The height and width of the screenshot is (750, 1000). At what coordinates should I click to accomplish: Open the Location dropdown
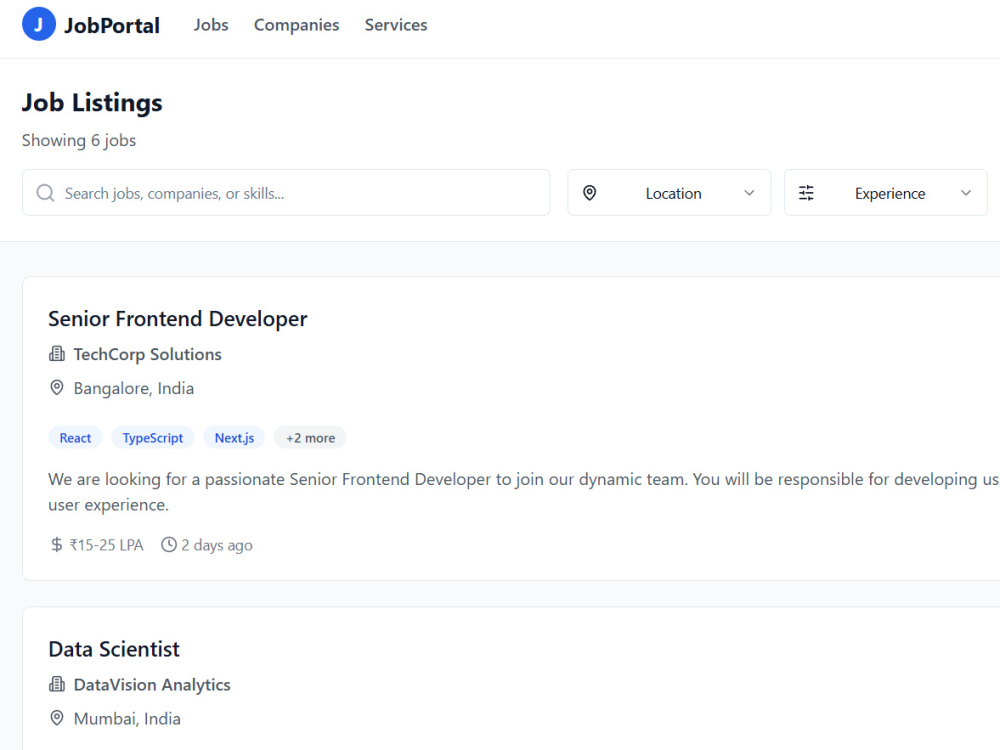669,193
